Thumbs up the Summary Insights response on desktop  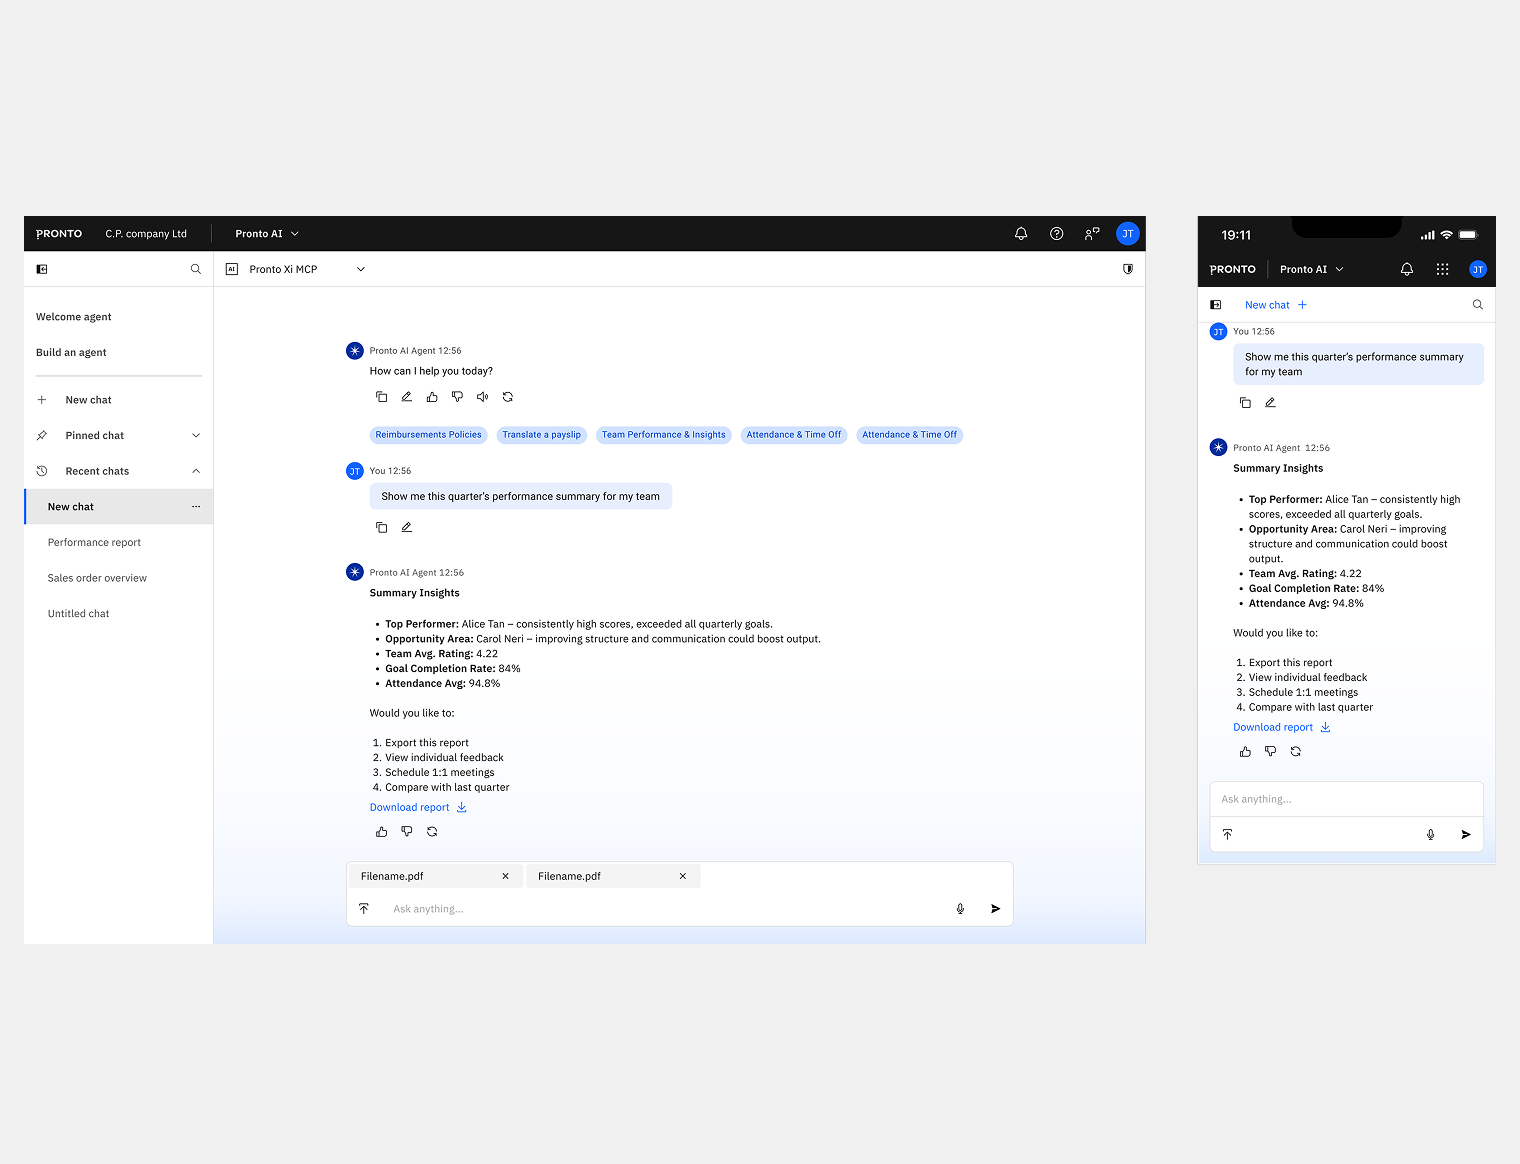[381, 832]
